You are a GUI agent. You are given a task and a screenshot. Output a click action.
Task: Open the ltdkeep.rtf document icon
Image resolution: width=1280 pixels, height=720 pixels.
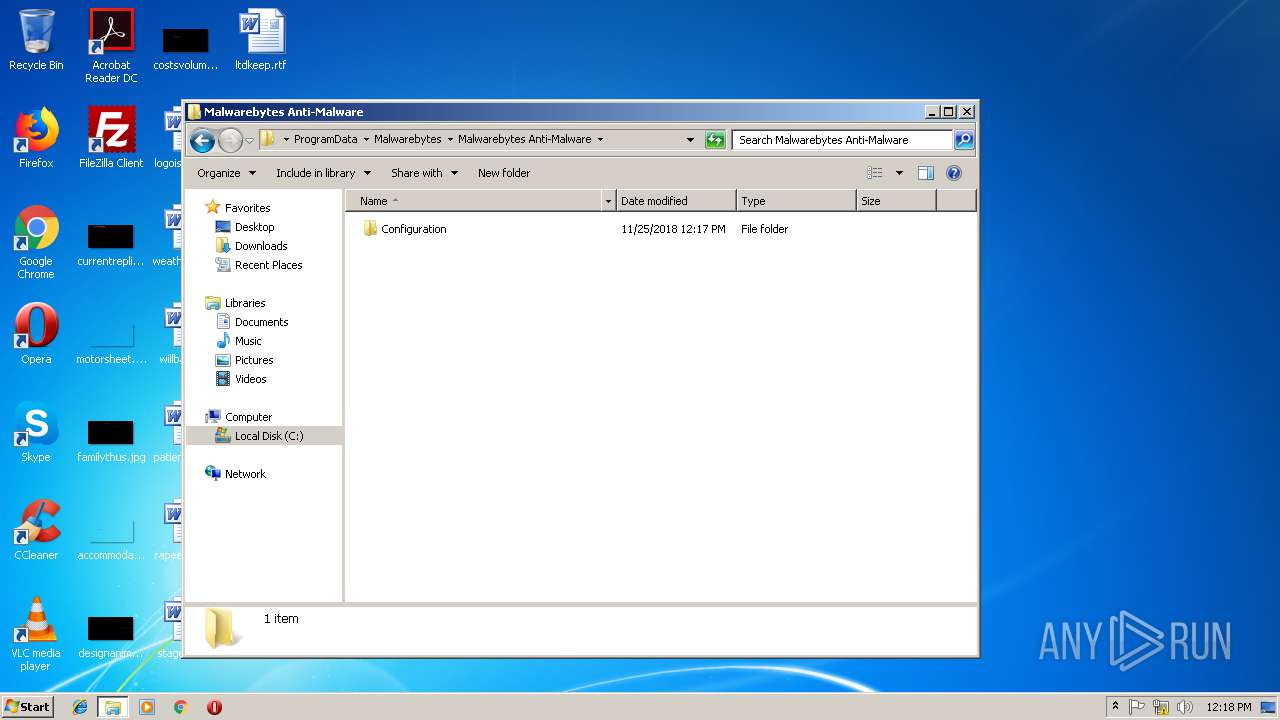click(261, 40)
